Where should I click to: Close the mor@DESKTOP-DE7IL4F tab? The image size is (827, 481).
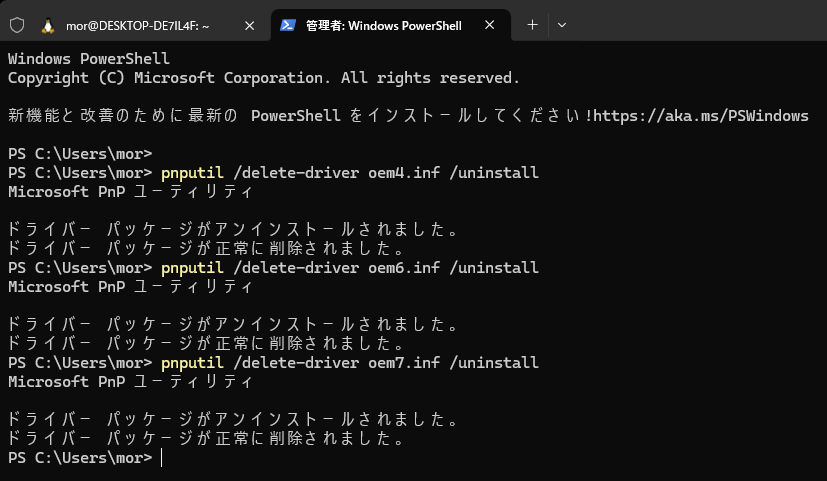(x=249, y=25)
